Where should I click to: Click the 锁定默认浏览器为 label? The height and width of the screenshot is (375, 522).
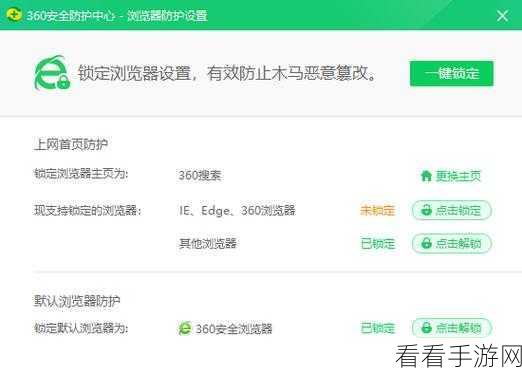81,328
